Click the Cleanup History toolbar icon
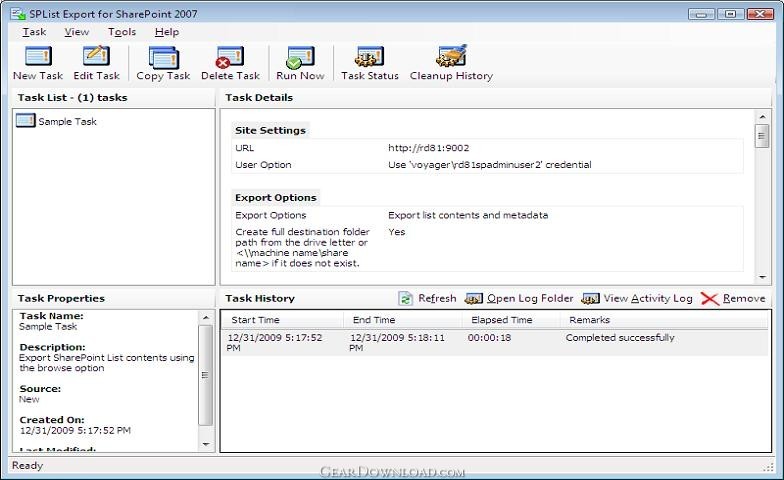The height and width of the screenshot is (480, 784). coord(452,56)
